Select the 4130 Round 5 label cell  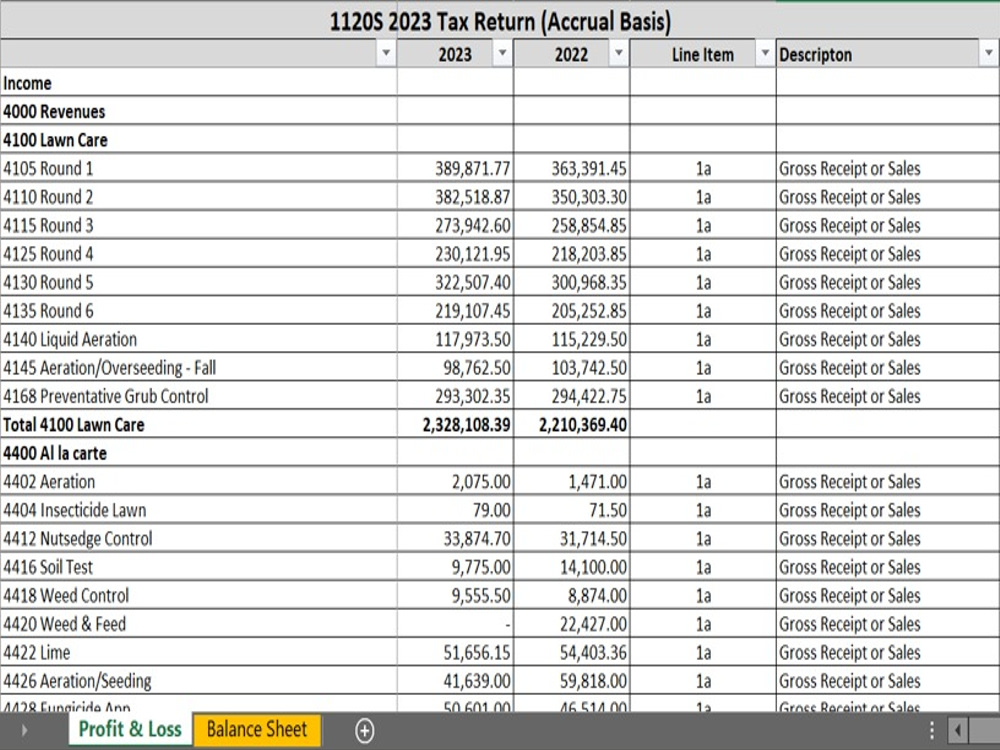tap(198, 282)
